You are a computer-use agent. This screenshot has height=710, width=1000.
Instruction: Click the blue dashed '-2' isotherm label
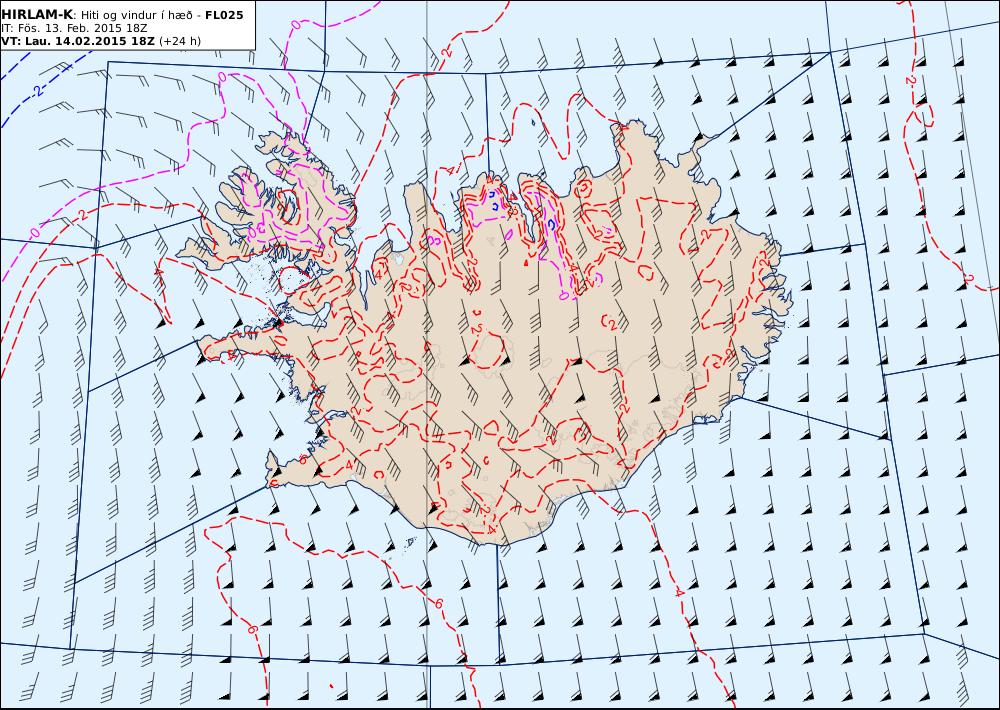pyautogui.click(x=38, y=91)
